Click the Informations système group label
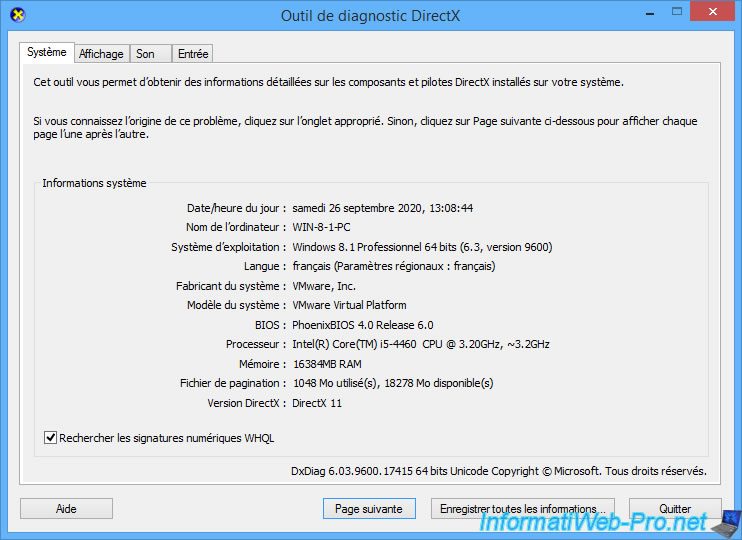742x540 pixels. pyautogui.click(x=94, y=183)
